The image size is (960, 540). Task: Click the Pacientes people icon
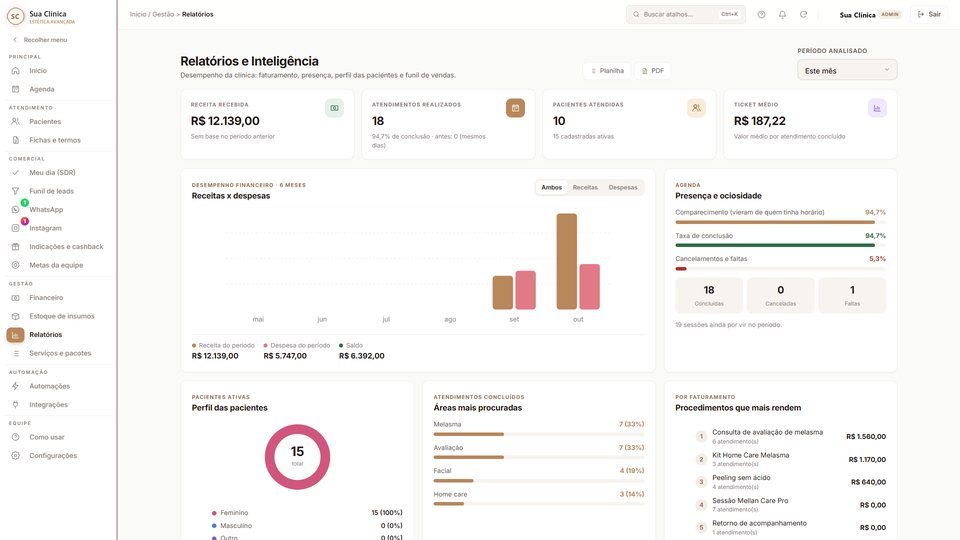coord(15,122)
